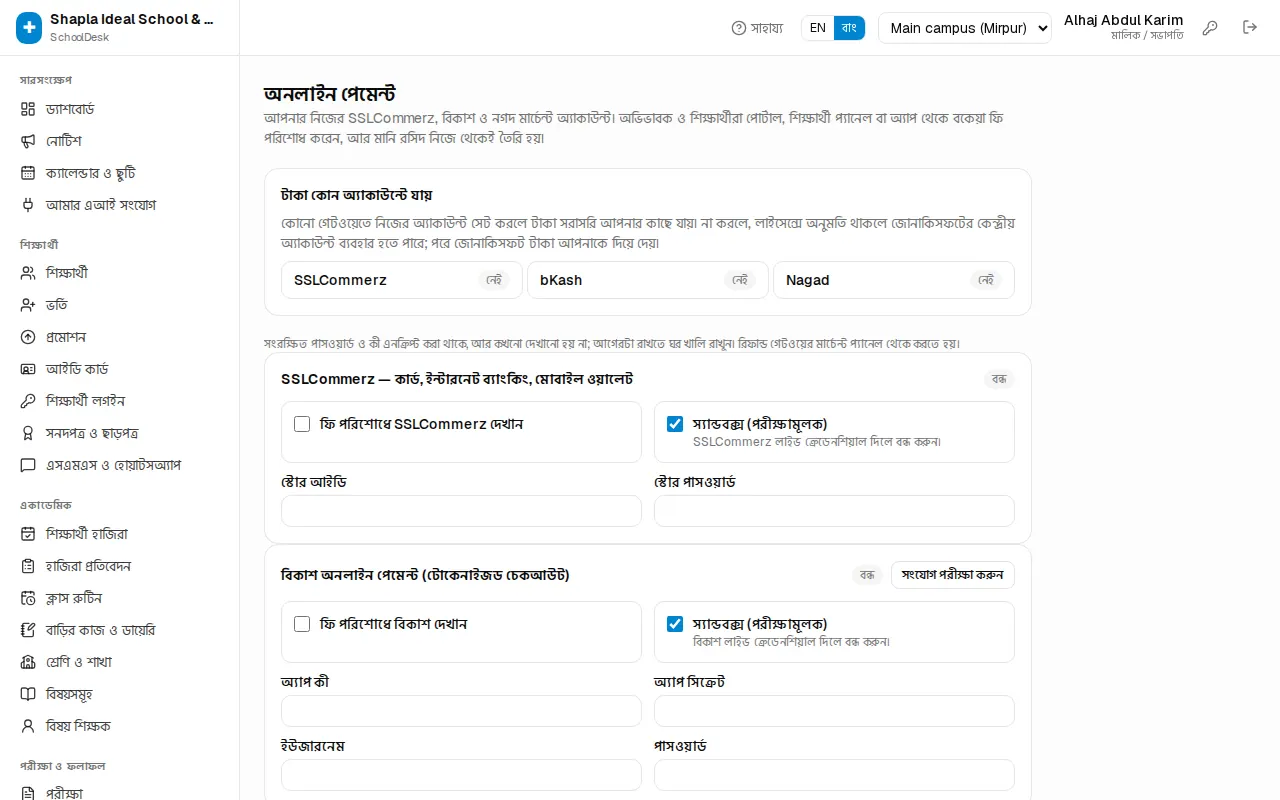Click the SSLCommerz স্টোর পাসওয়ার্ড input field
The width and height of the screenshot is (1280, 800).
[834, 511]
